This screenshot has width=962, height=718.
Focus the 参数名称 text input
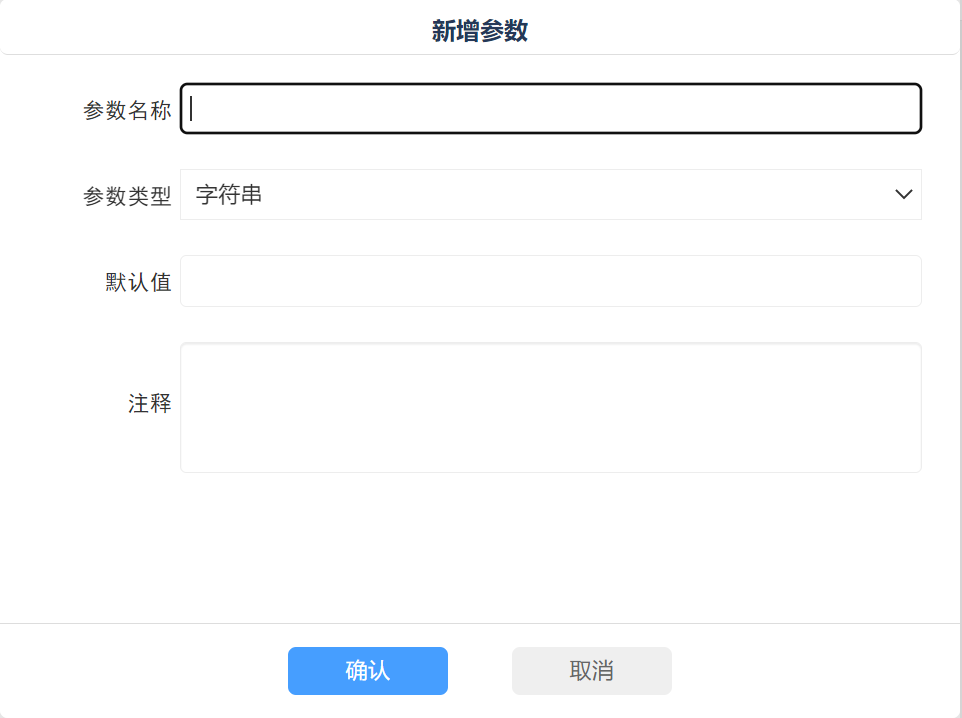click(x=550, y=109)
